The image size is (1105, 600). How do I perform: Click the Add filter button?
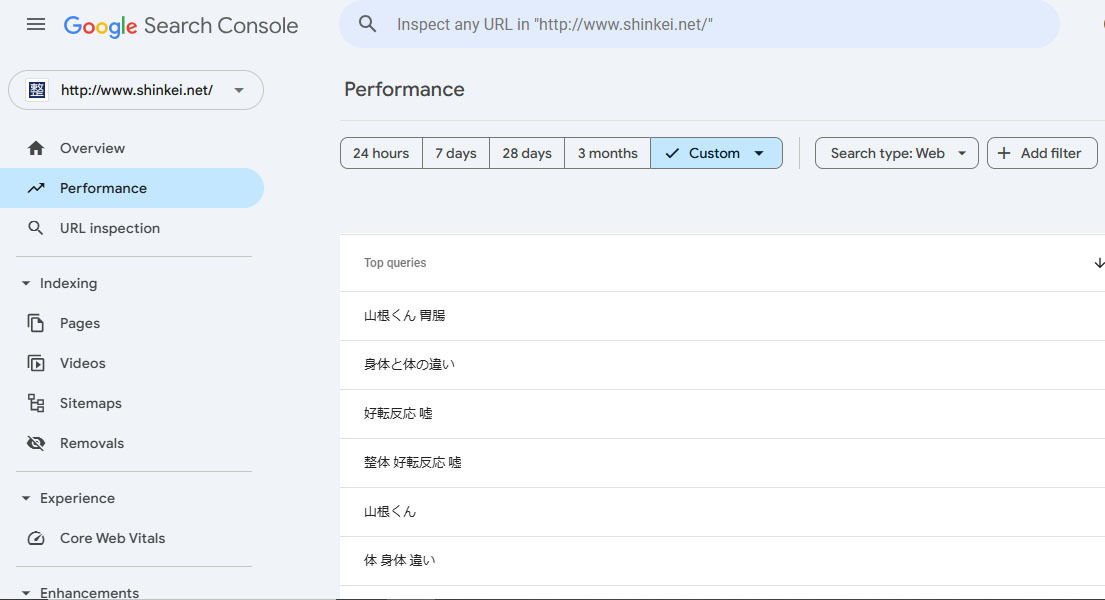pos(1042,153)
